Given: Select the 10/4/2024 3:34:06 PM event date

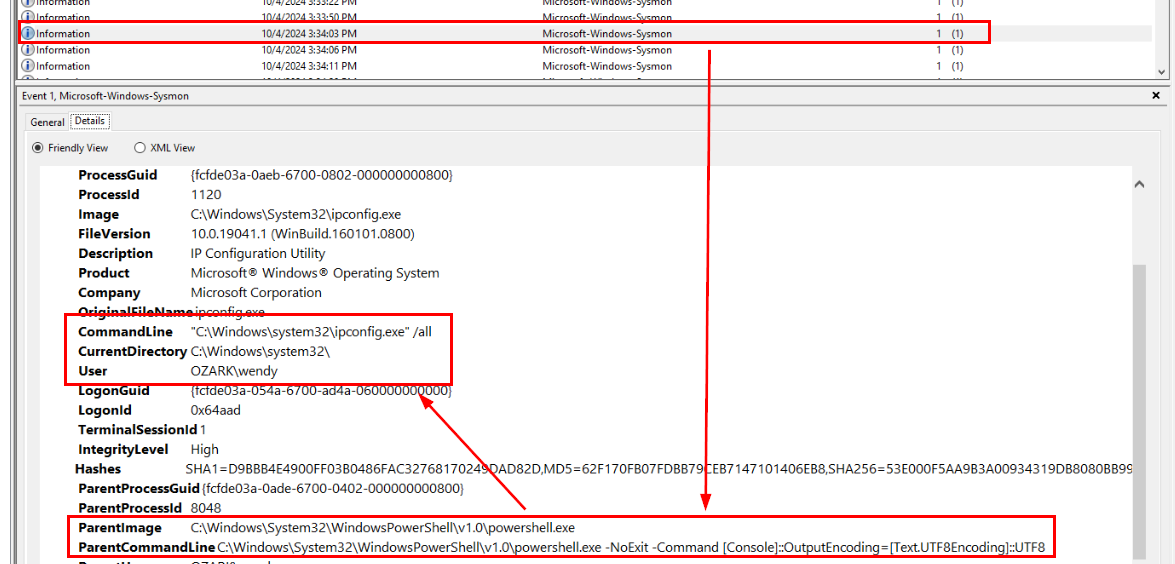Looking at the screenshot, I should (309, 50).
